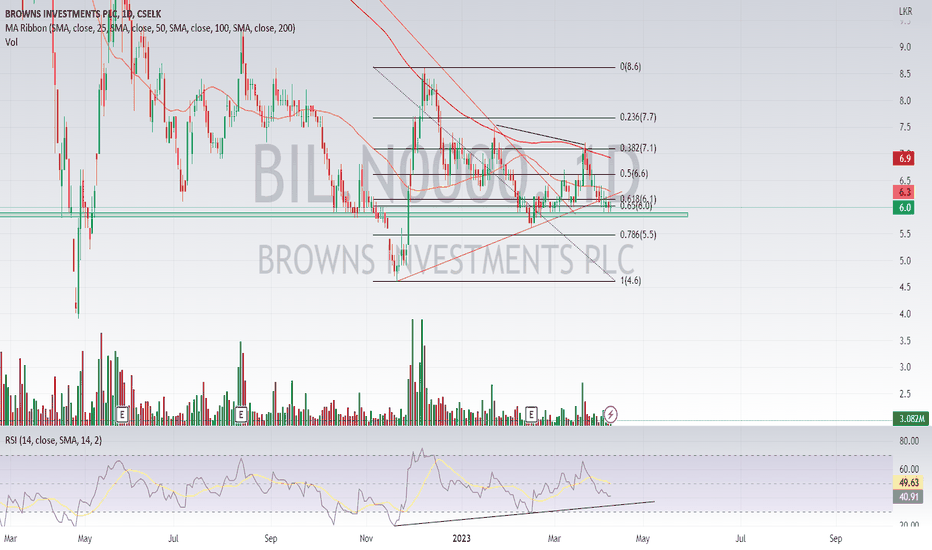
Task: Select the Fibonacci 0.5(6.6) level label
Action: pos(634,174)
